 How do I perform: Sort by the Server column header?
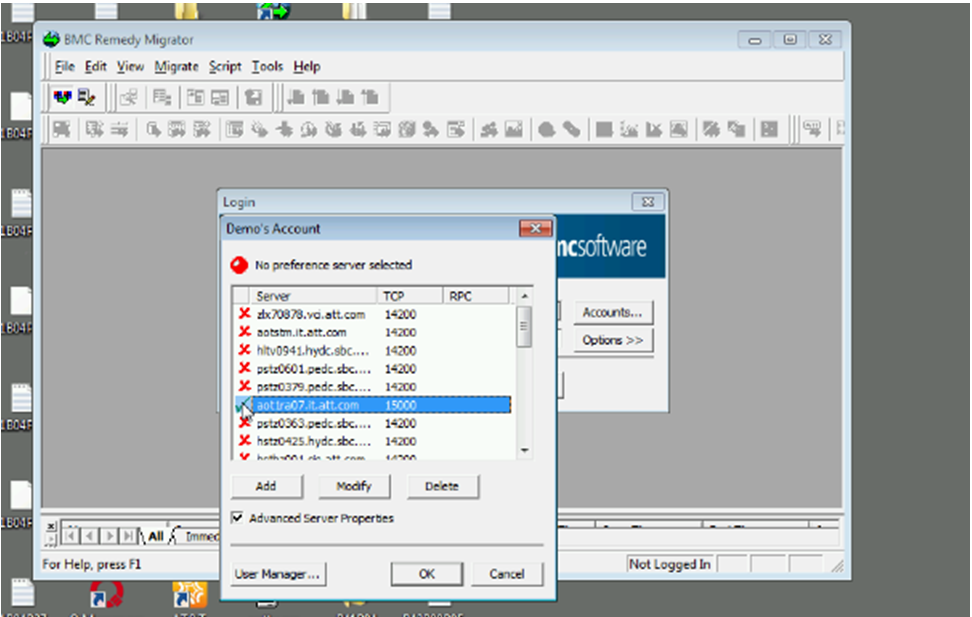click(x=314, y=296)
